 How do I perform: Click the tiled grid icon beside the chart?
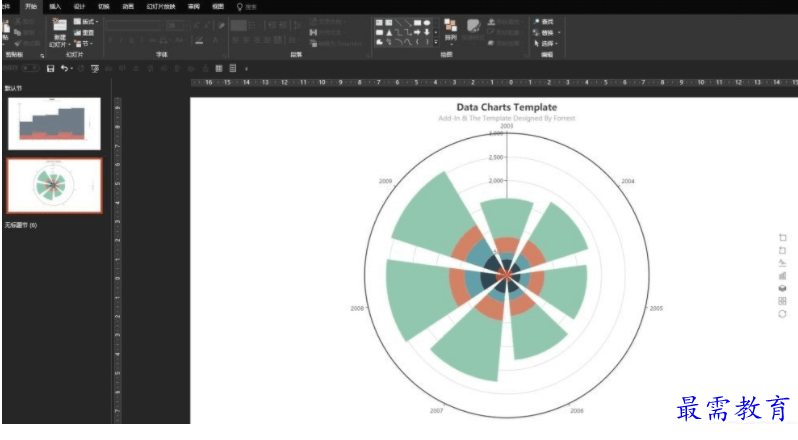click(782, 301)
